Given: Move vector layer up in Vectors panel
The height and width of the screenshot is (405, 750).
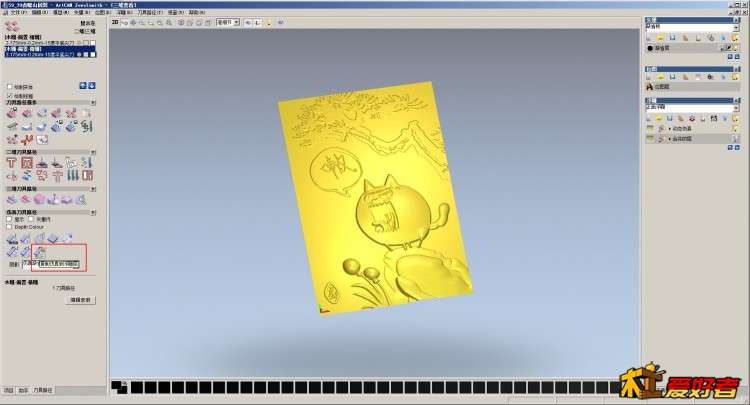Looking at the screenshot, I should click(730, 57).
